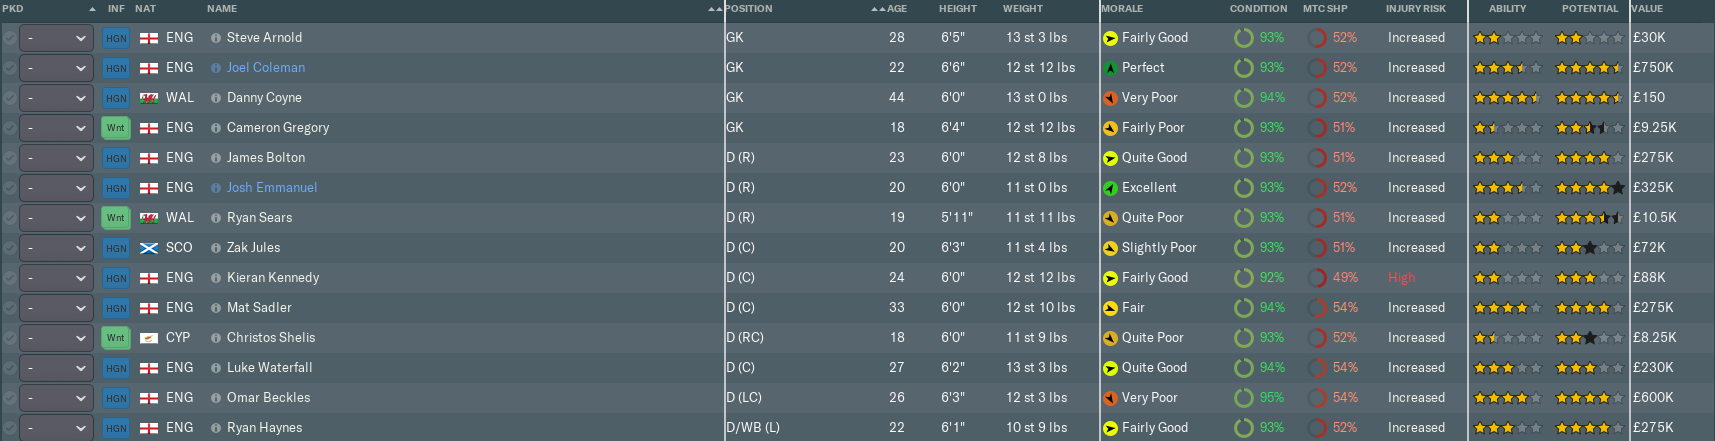Click Josh Emmanuel's Excellent morale icon

(x=1110, y=188)
